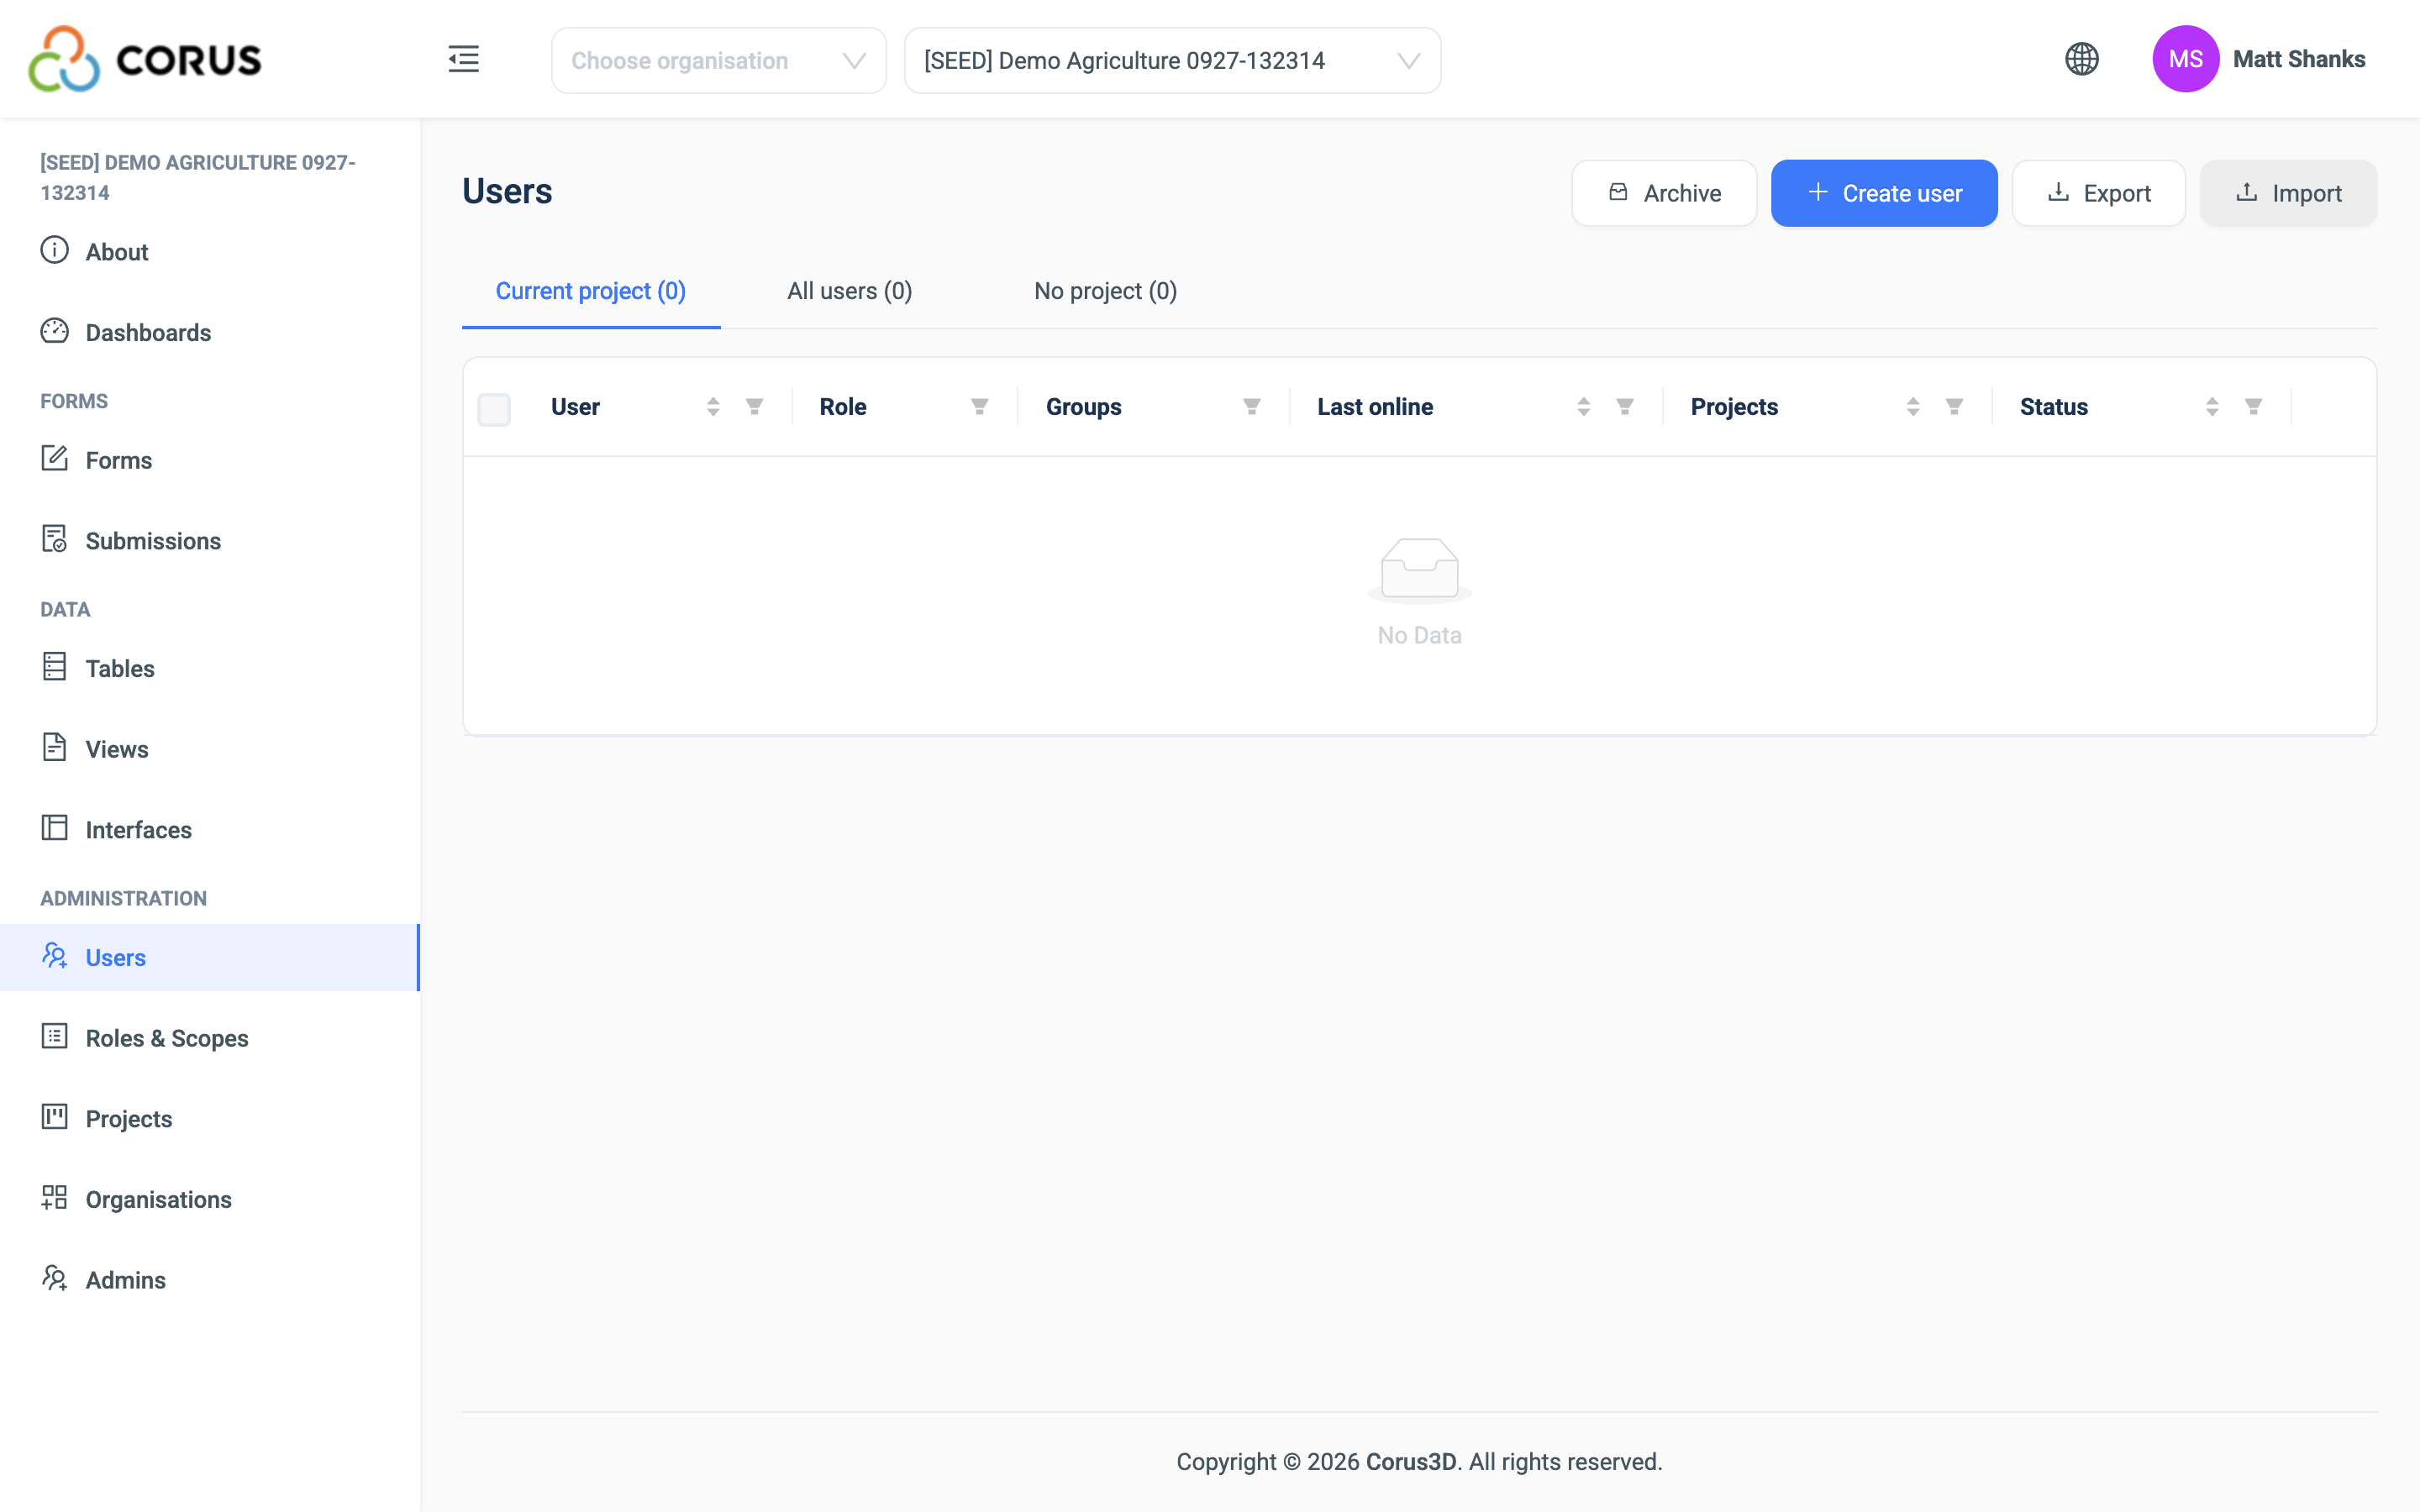Open the Groups column filter
The image size is (2420, 1512).
coord(1251,406)
